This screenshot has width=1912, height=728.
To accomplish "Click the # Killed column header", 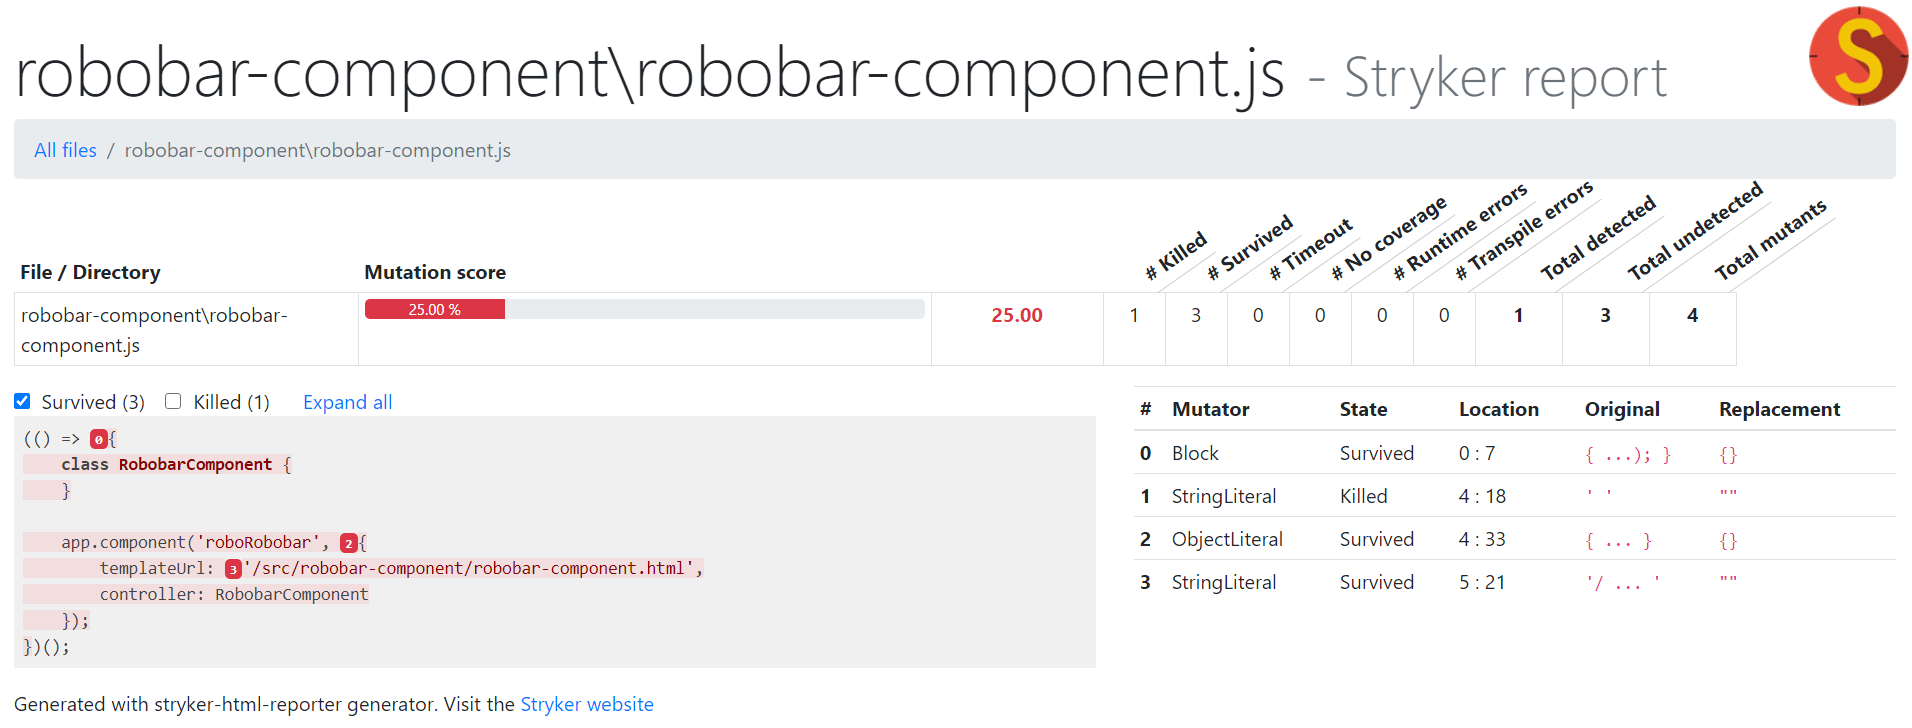I will click(1177, 256).
